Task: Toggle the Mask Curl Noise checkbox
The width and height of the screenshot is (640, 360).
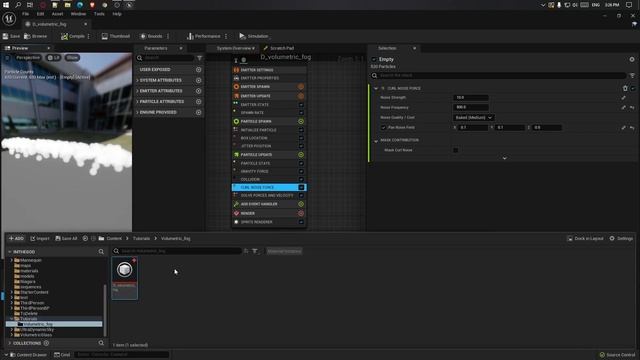Action: [456, 150]
